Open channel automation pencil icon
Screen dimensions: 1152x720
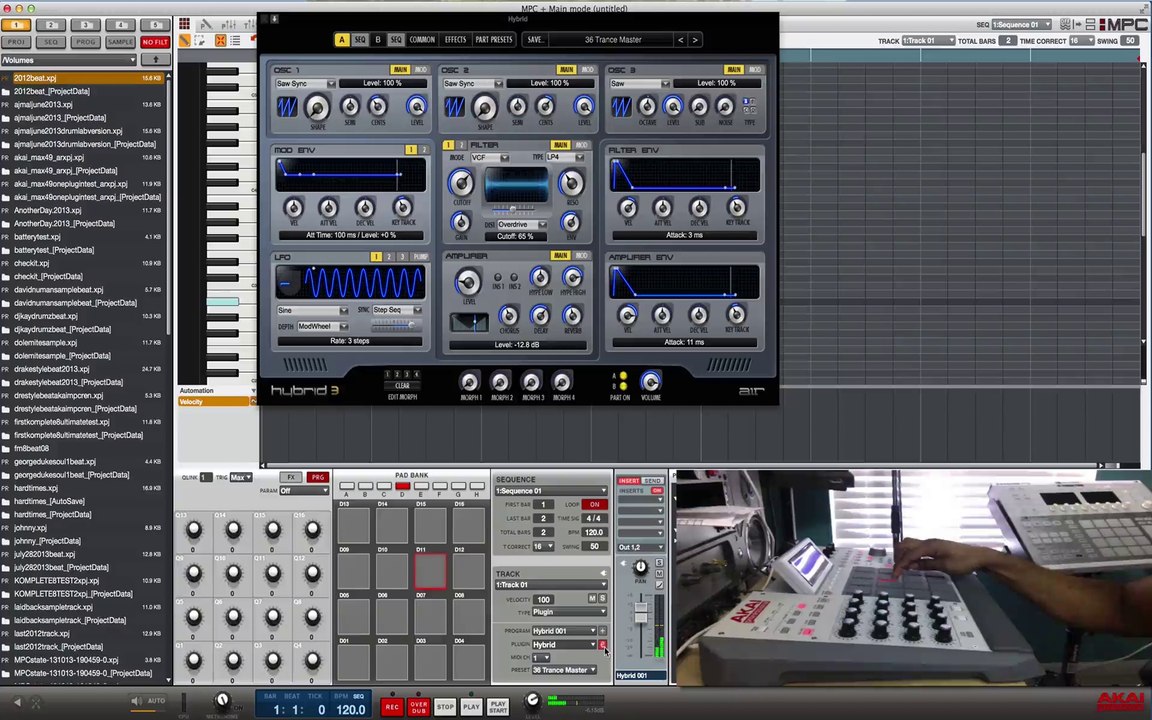click(x=659, y=585)
